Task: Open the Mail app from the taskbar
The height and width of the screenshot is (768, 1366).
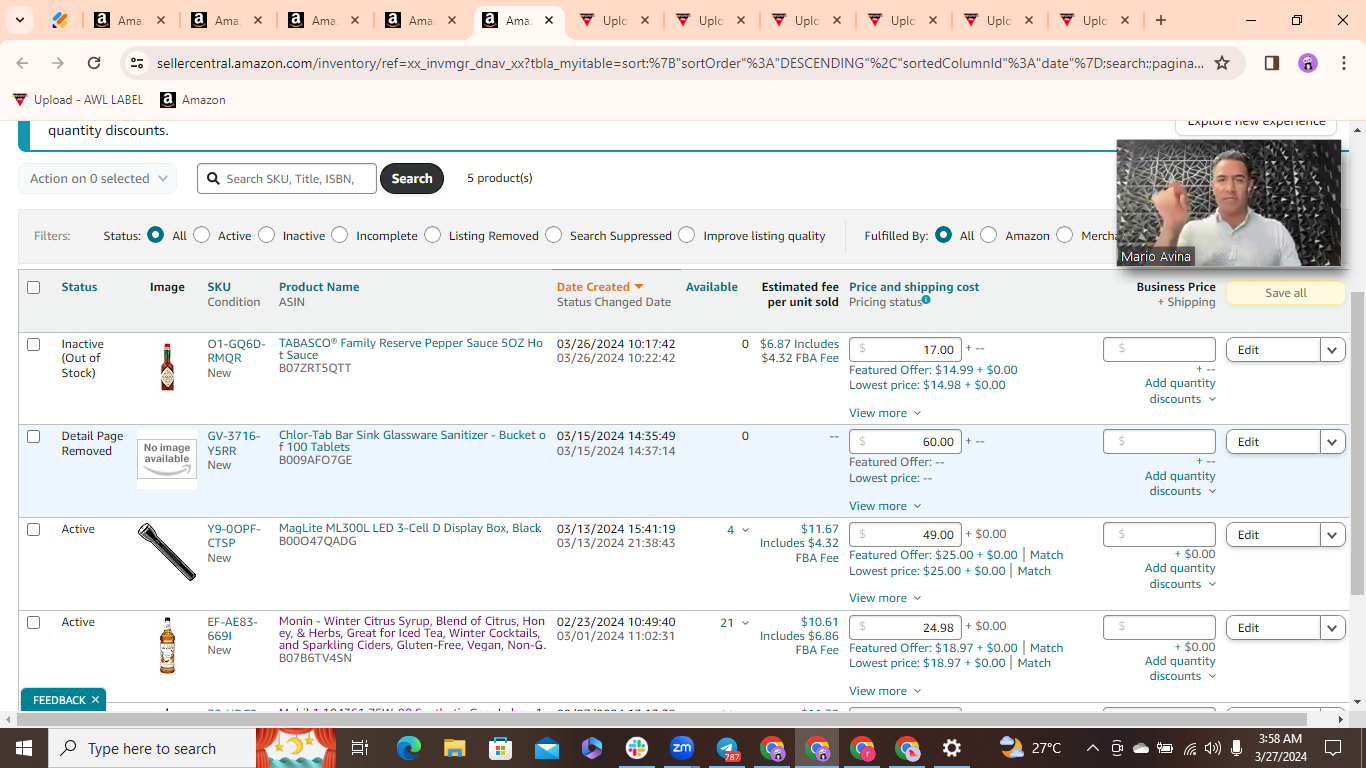Action: (546, 748)
